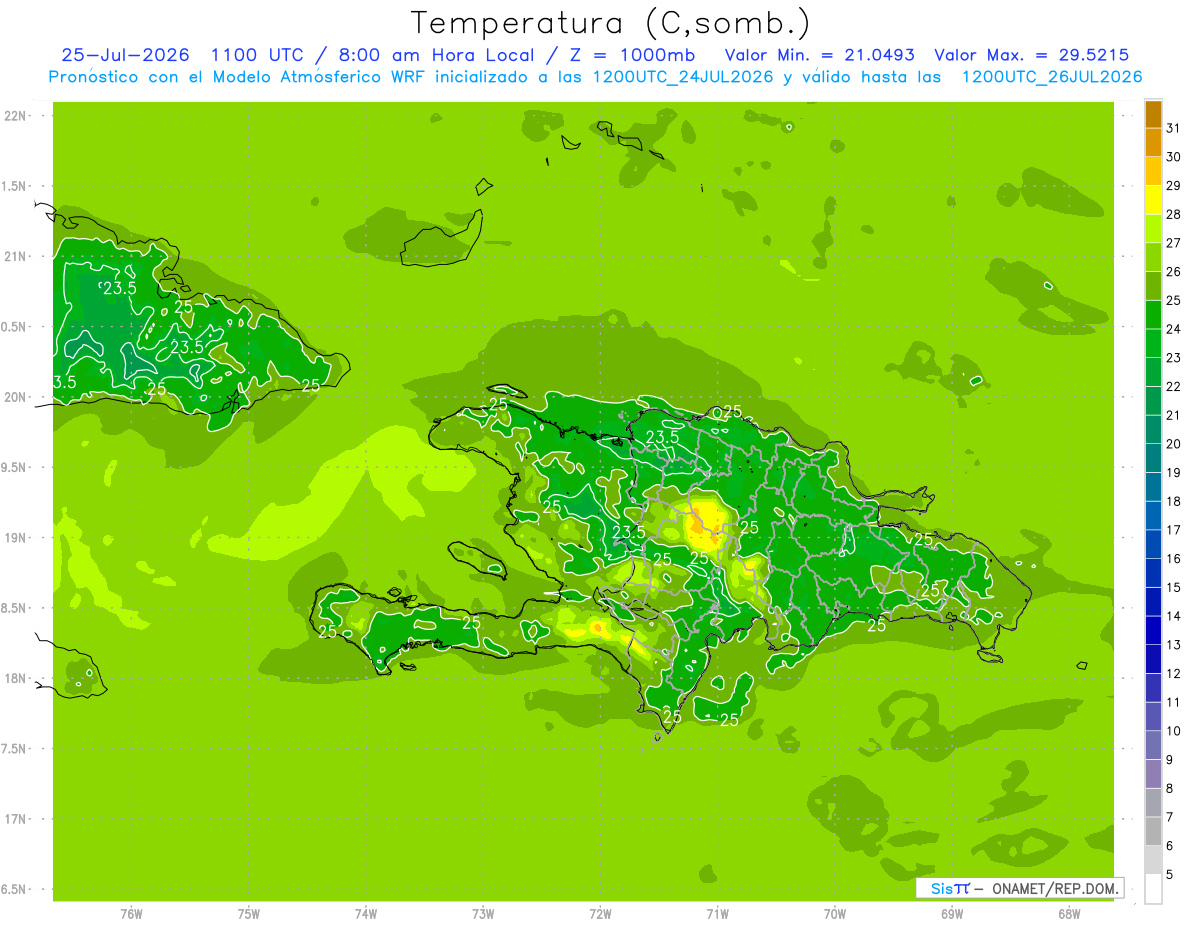Click the 'Temperatura (C,somb.)' title
This screenshot has width=1200, height=927.
click(610, 23)
